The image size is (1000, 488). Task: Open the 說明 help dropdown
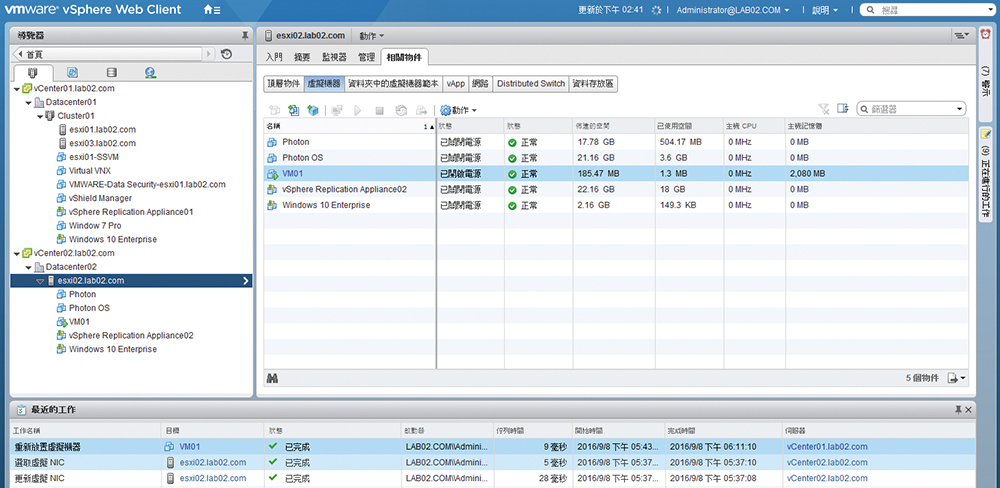point(825,10)
